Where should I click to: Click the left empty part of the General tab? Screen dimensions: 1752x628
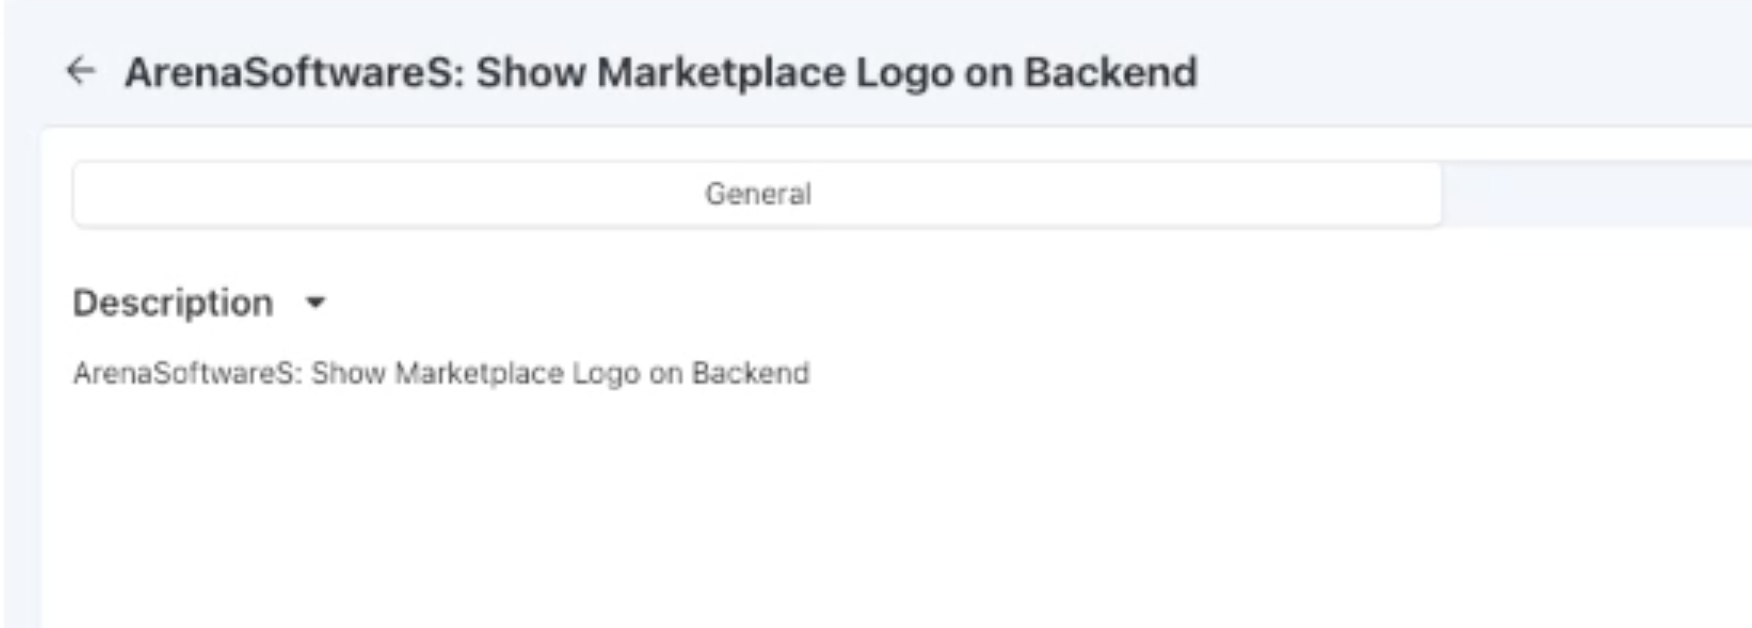380,194
